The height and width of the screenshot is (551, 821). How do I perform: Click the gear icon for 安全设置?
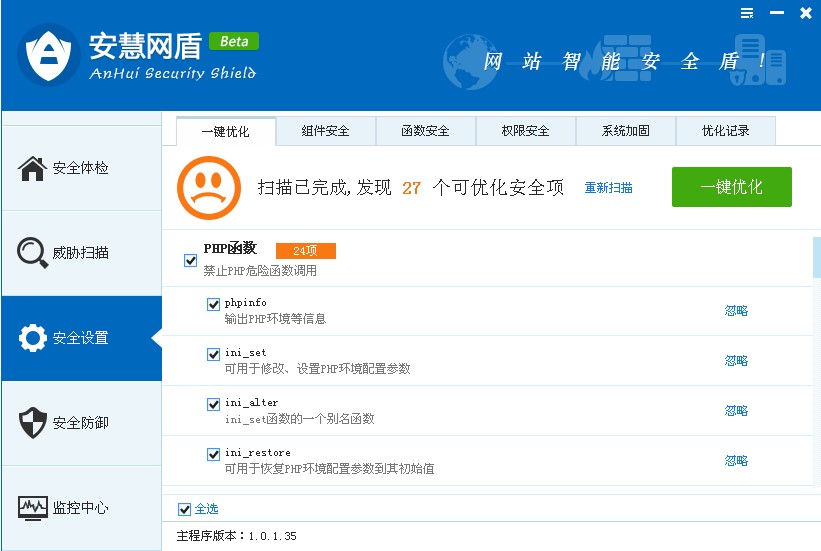(x=32, y=338)
